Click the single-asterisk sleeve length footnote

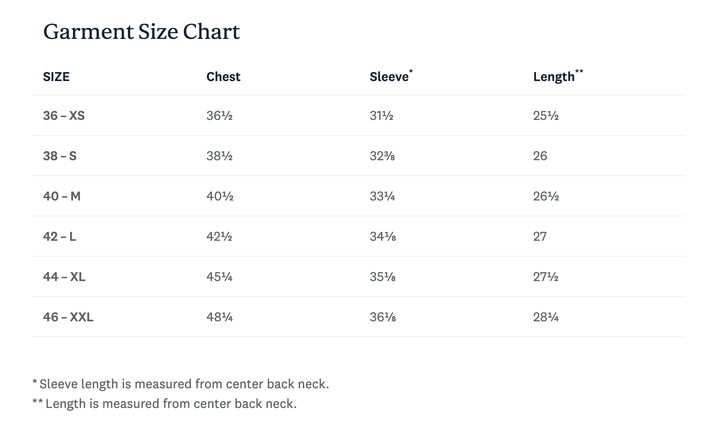point(180,383)
